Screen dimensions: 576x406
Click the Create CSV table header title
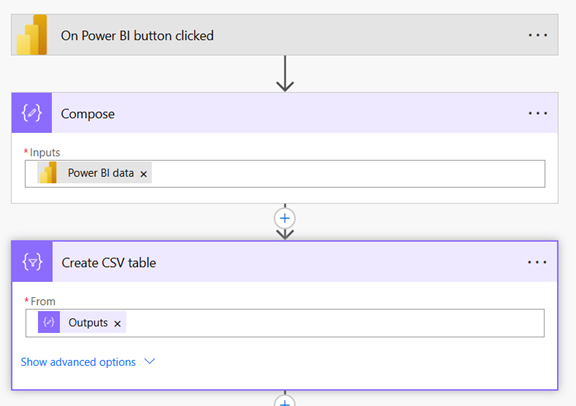109,263
